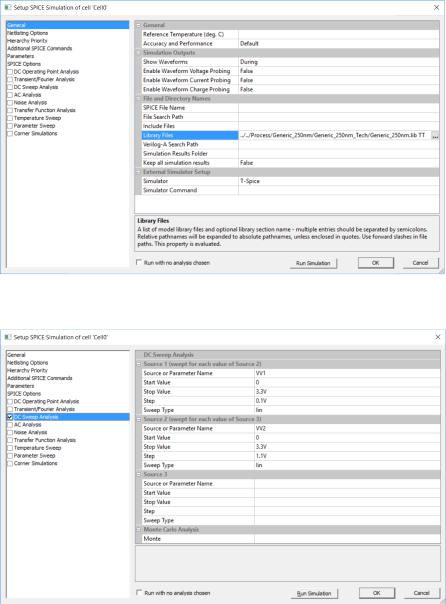Enable the Corner Simulations checkbox in the lower dialog

tap(10, 463)
